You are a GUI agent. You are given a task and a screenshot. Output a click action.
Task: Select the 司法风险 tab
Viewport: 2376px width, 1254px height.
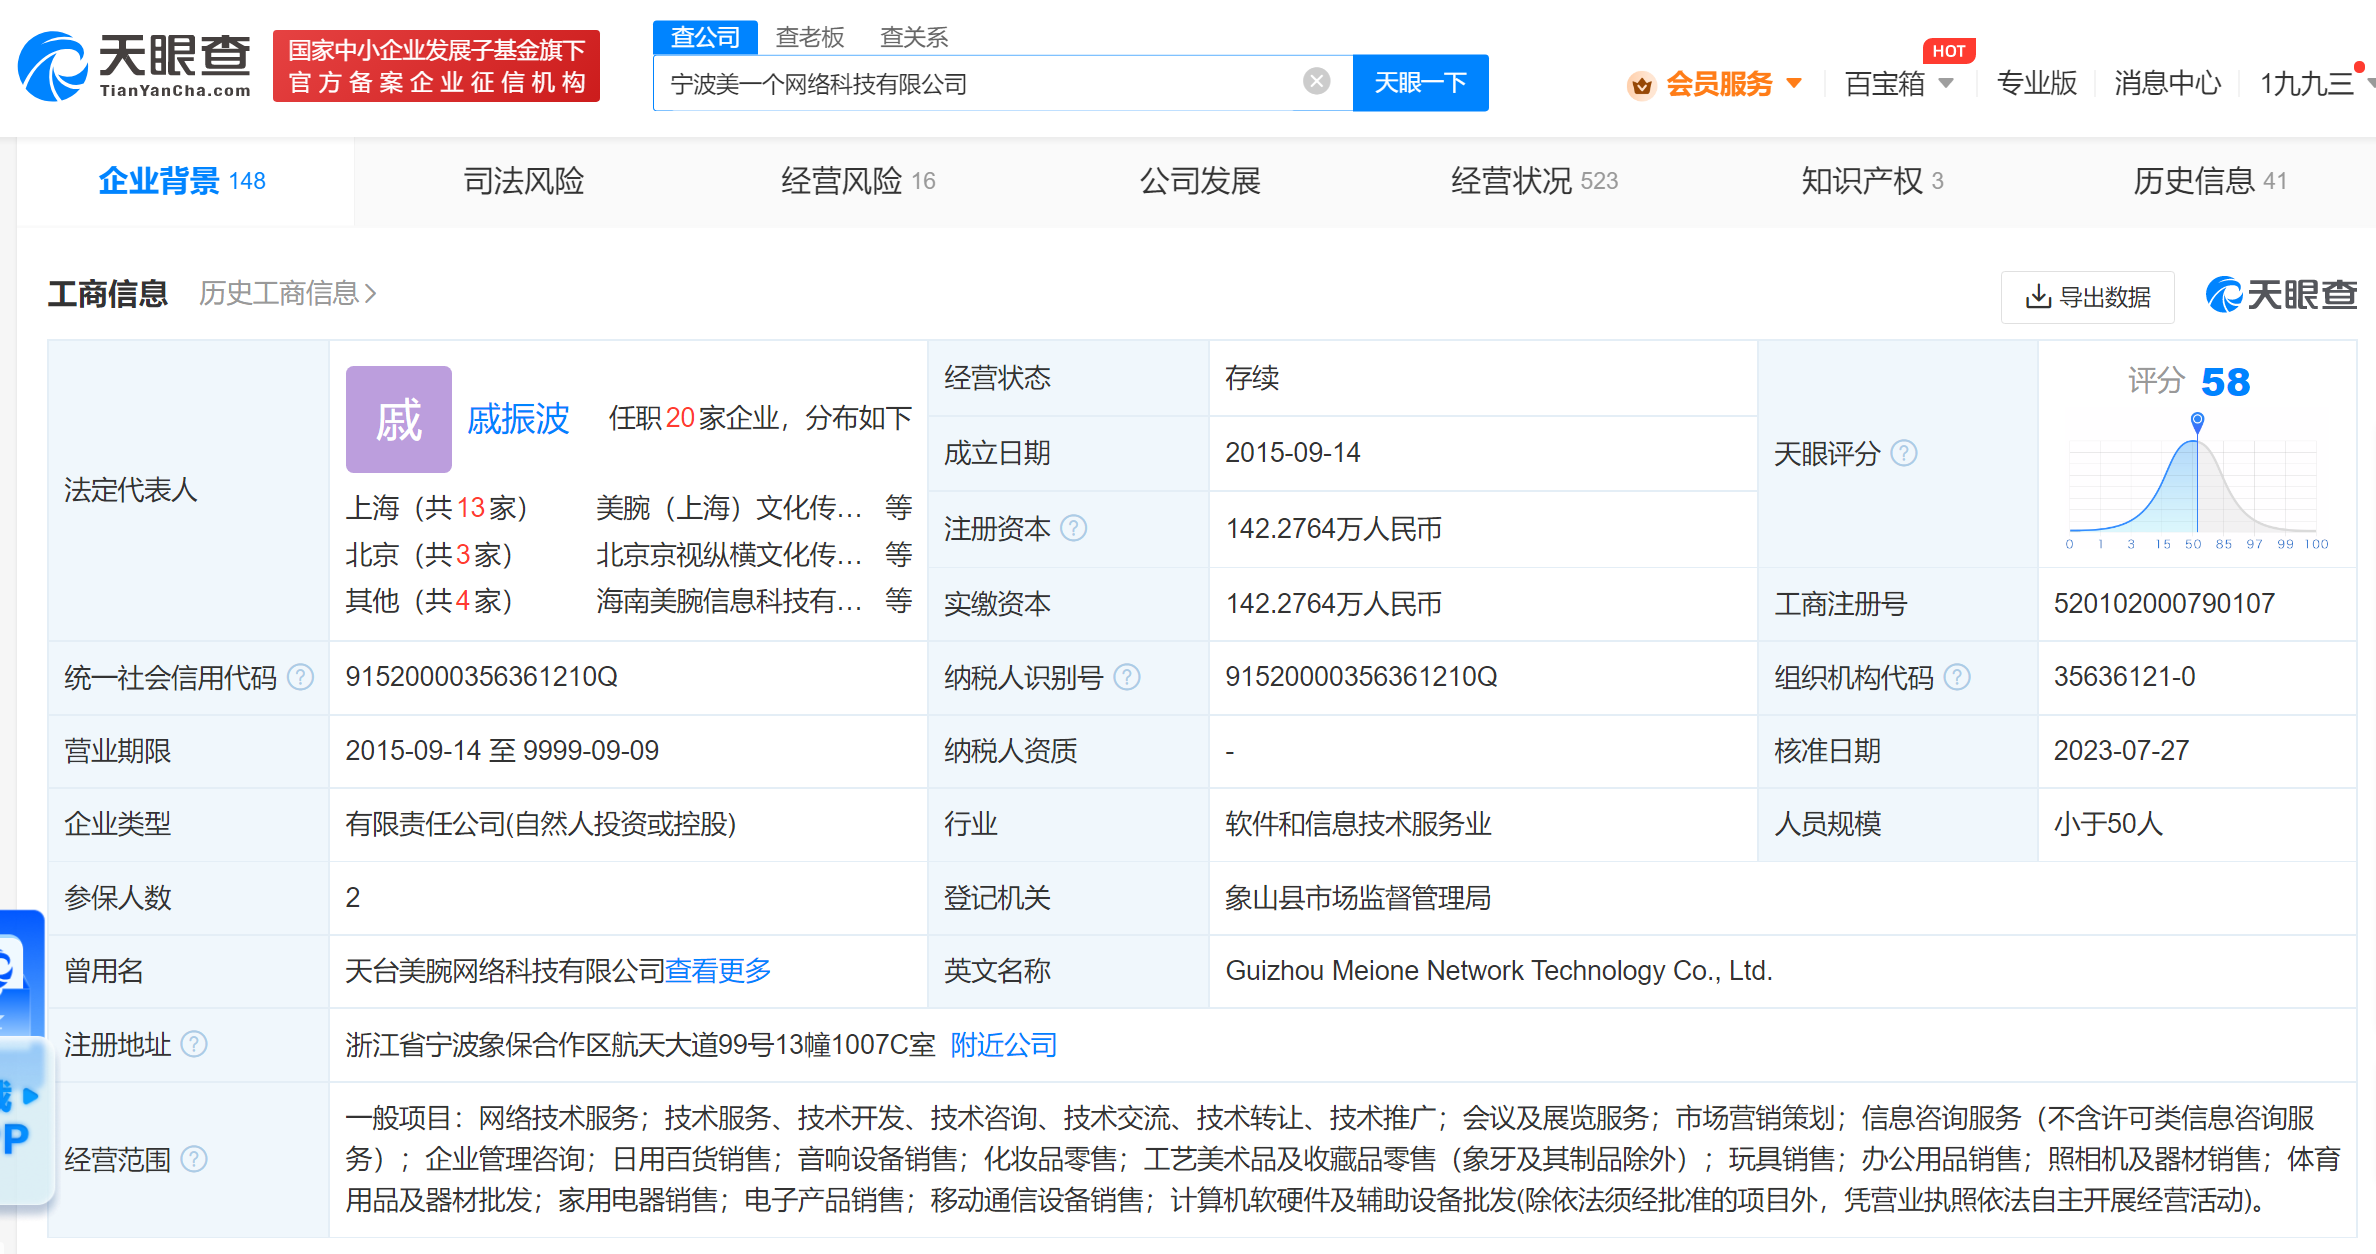click(523, 181)
